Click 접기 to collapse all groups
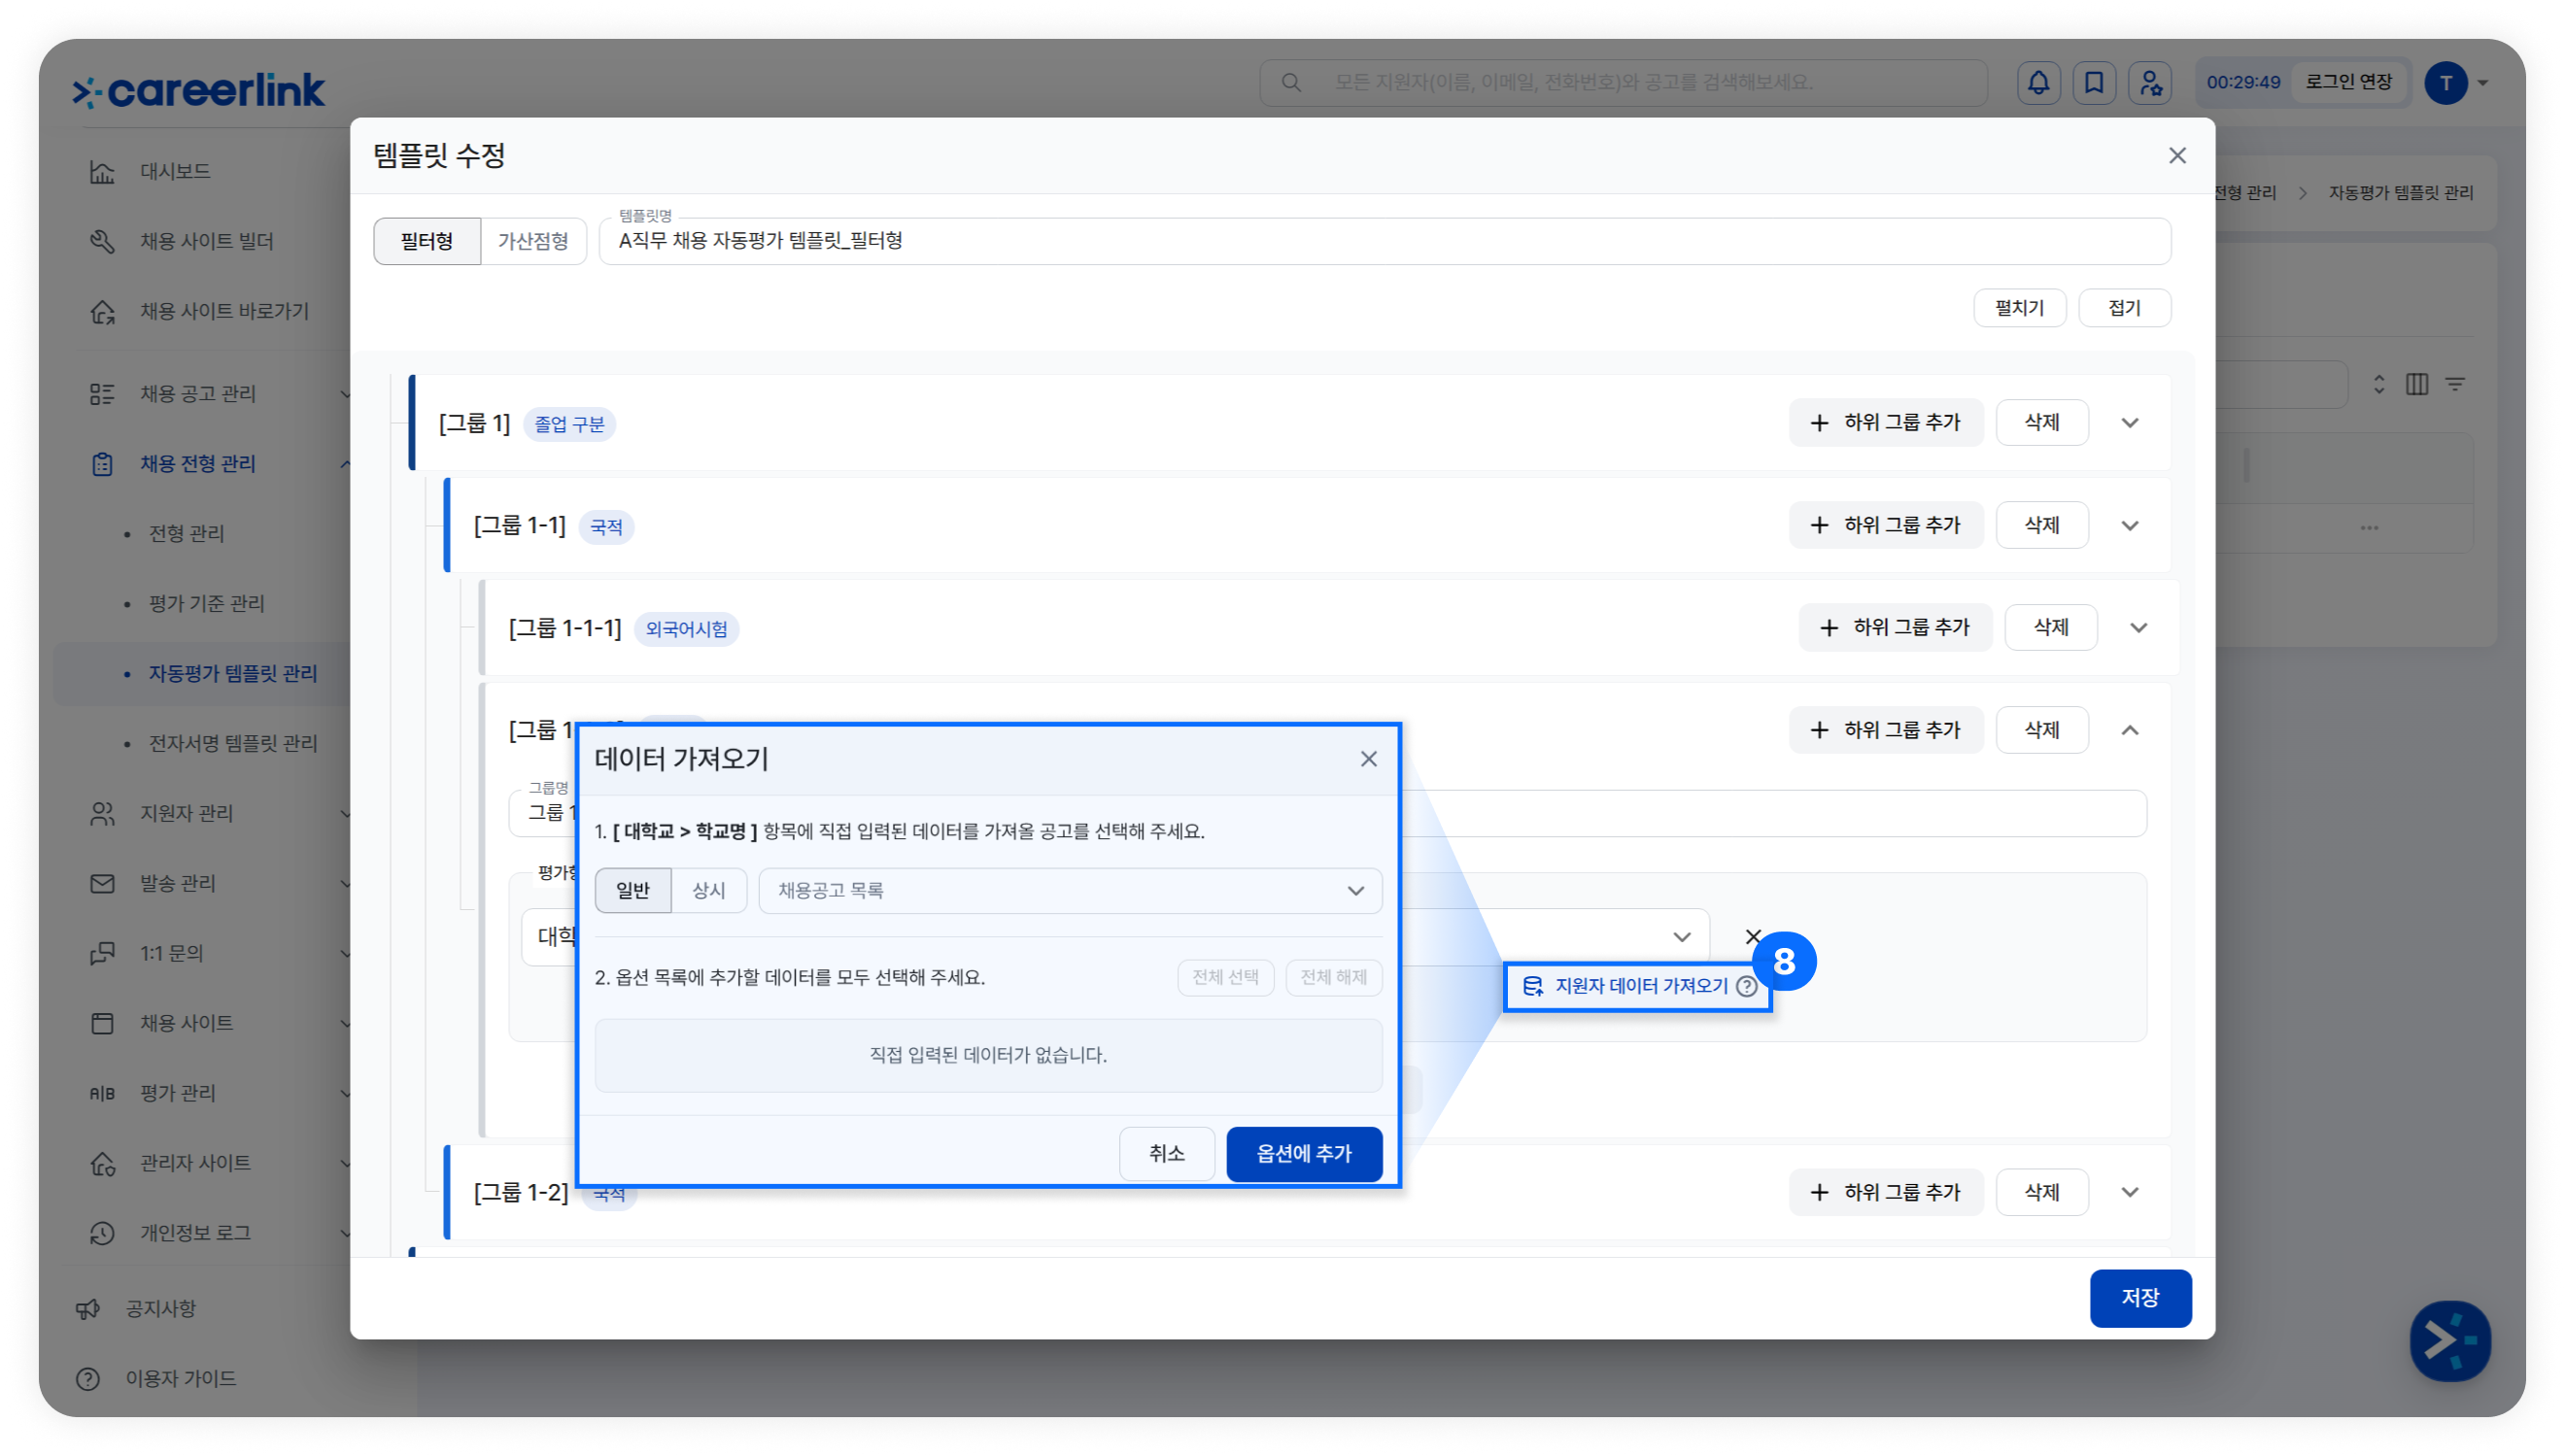Screen dimensions: 2565x1456 click(x=2124, y=308)
